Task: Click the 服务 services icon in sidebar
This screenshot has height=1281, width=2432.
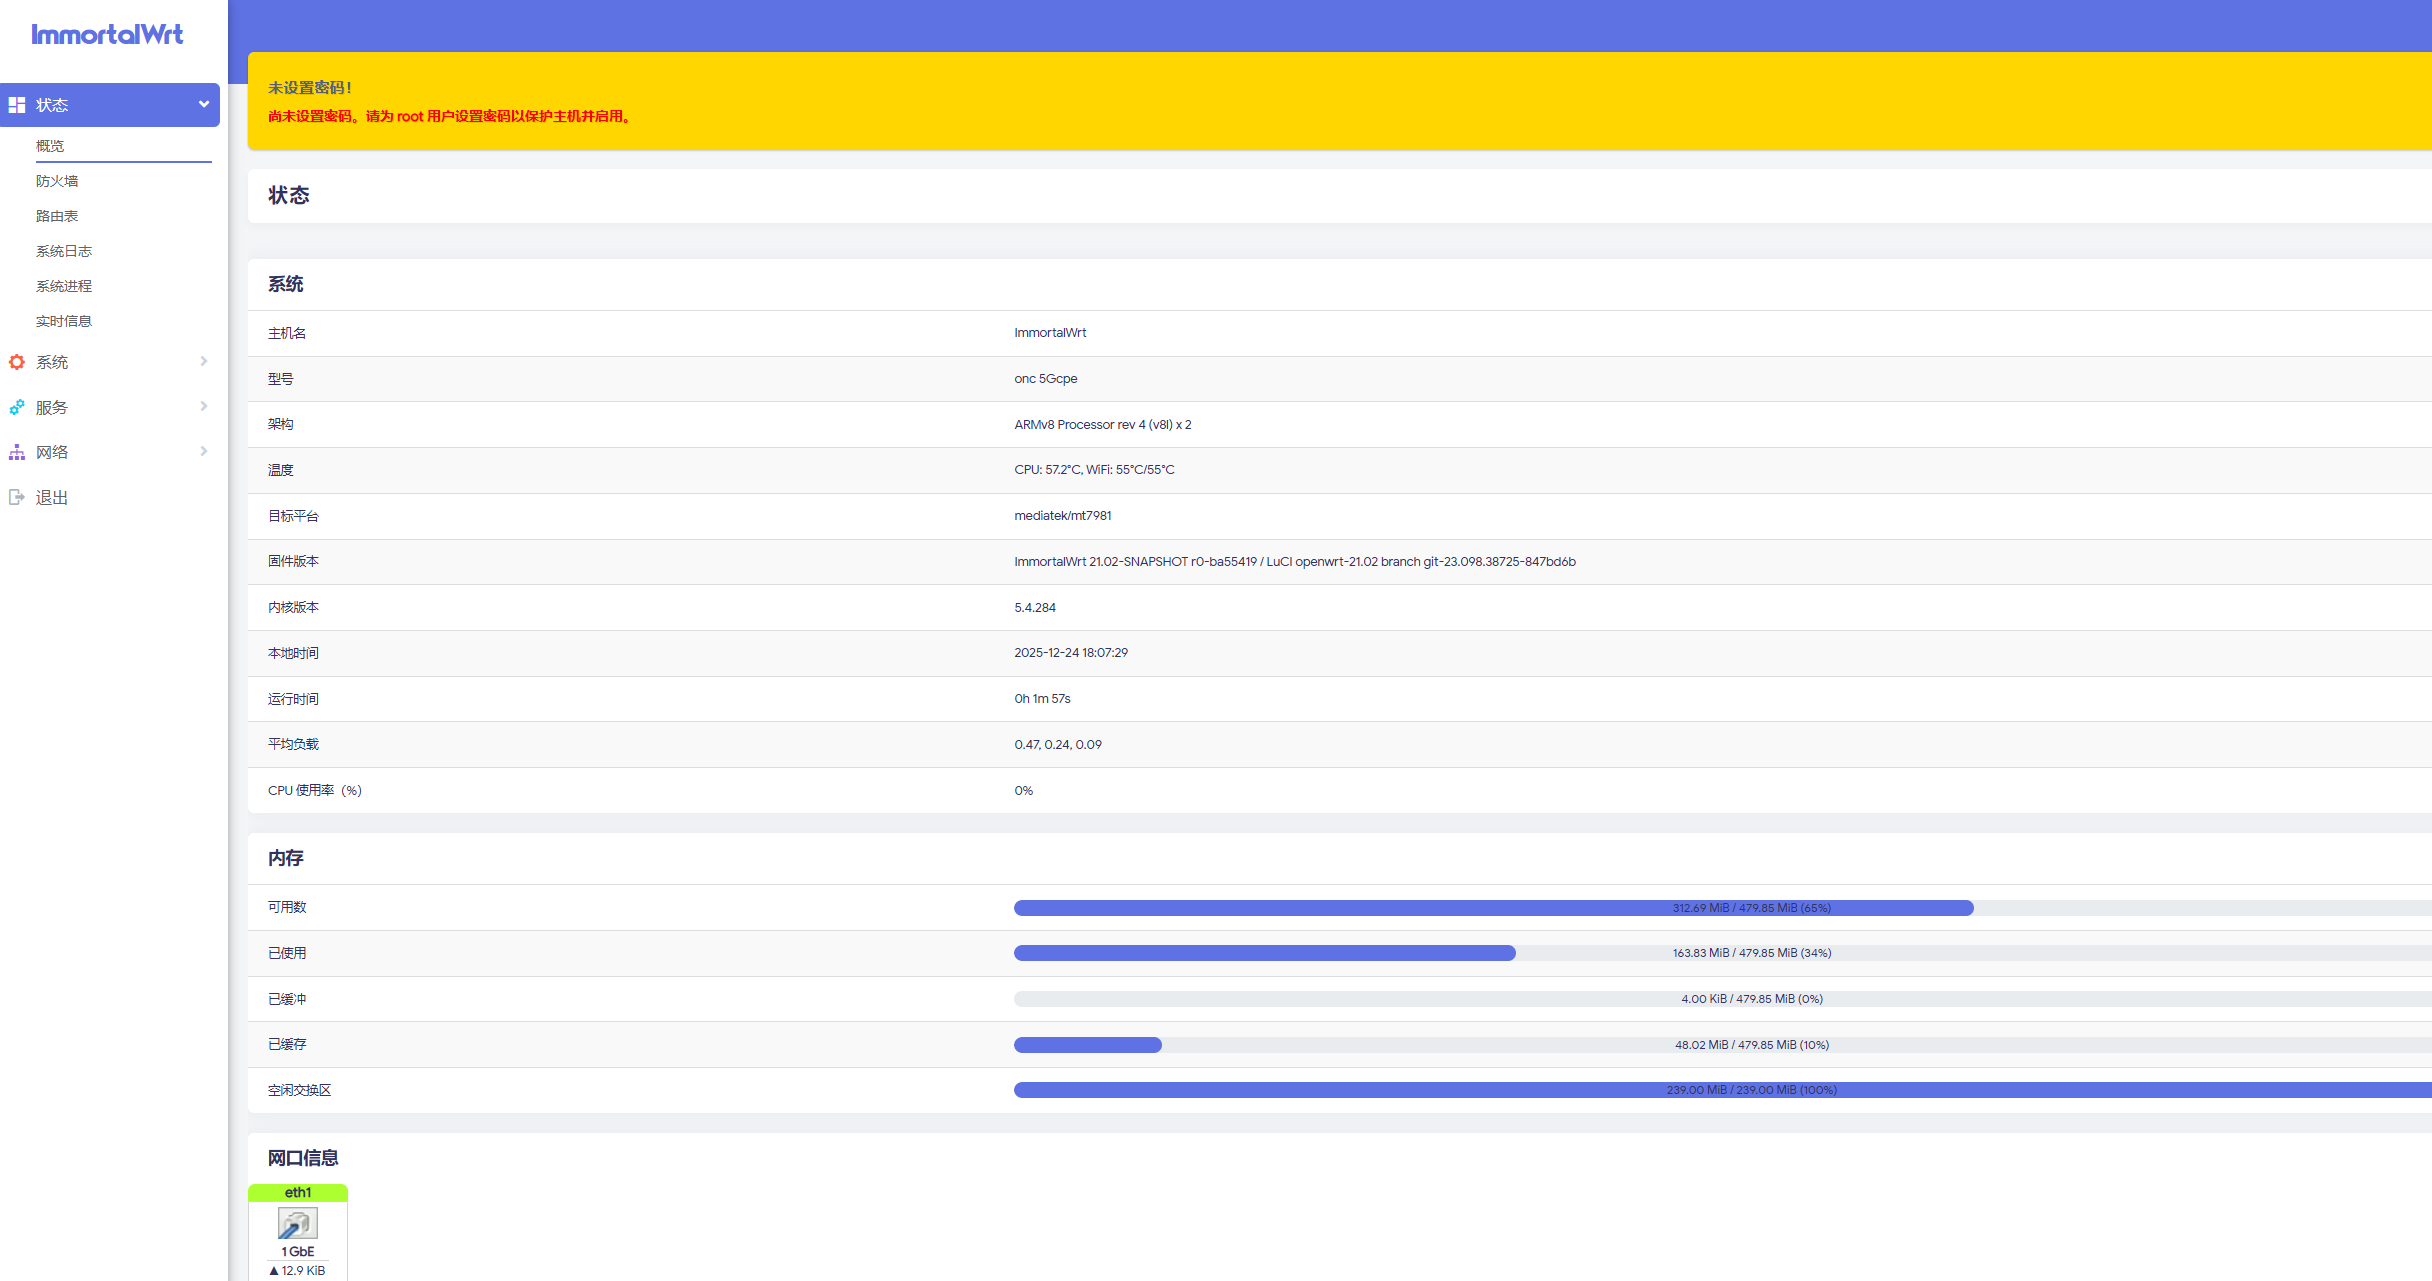Action: 17,407
